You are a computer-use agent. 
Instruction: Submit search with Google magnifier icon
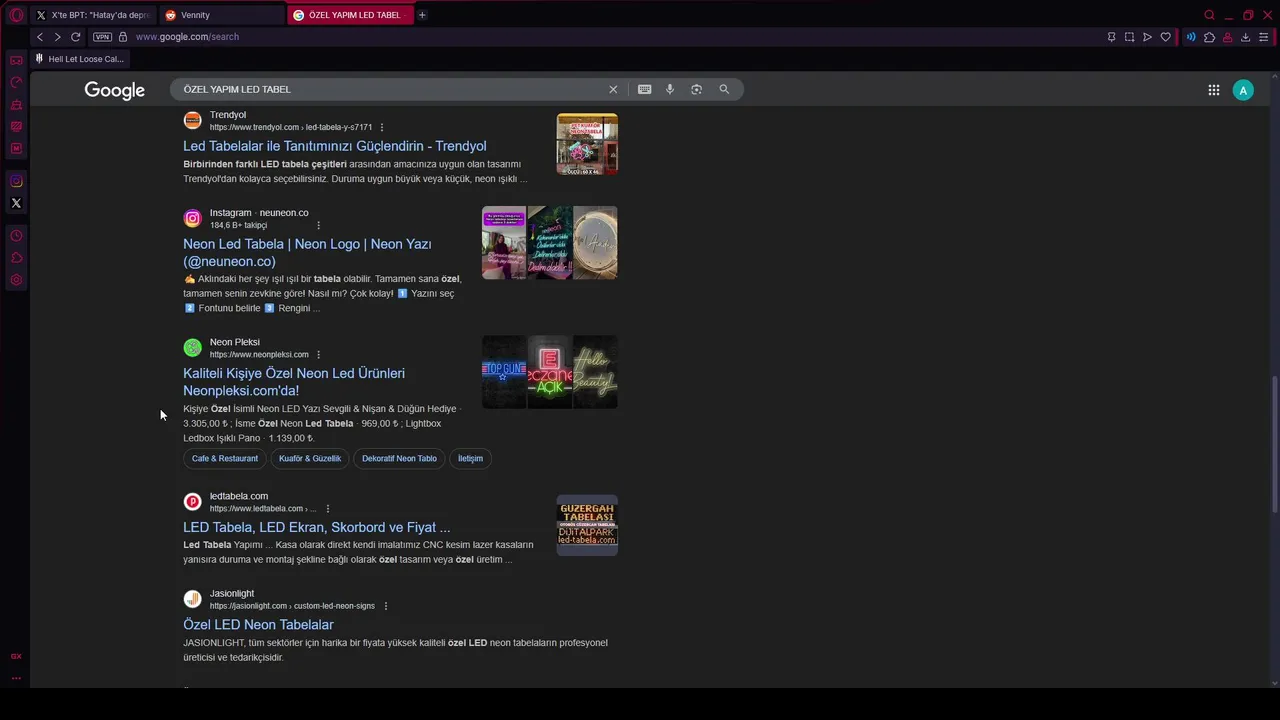point(724,89)
